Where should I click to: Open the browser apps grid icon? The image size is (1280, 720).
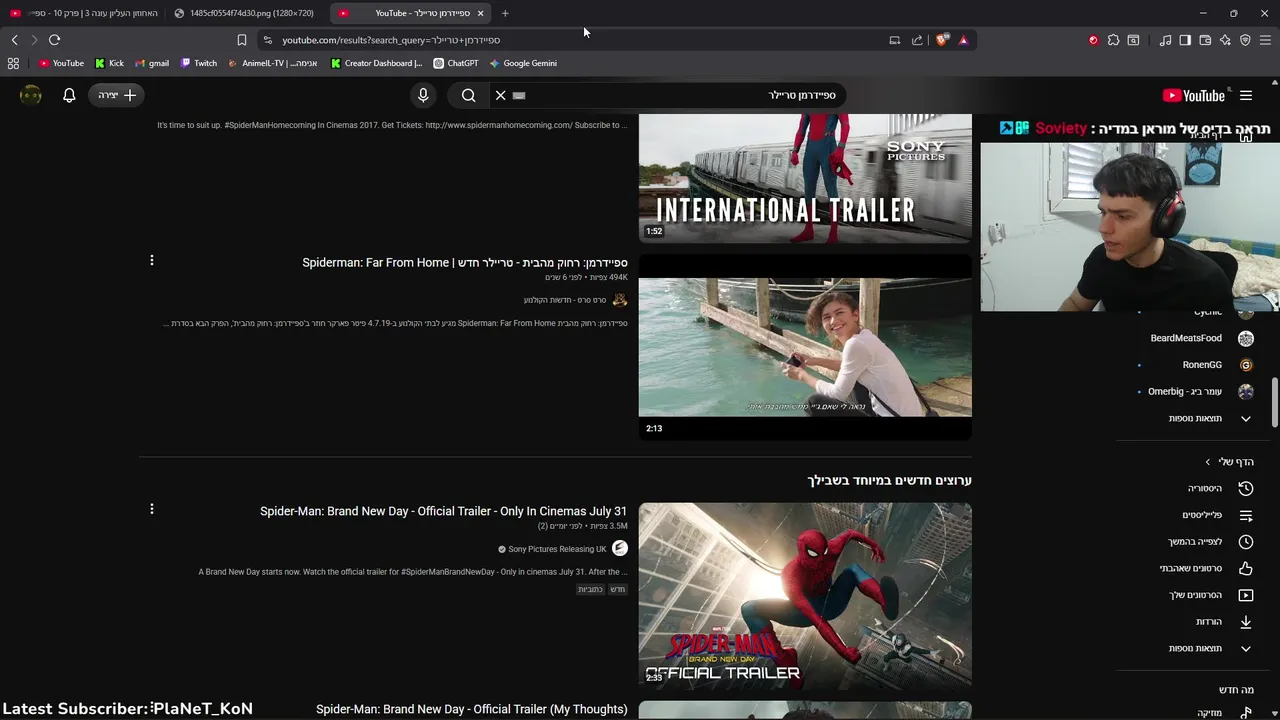pyautogui.click(x=13, y=63)
